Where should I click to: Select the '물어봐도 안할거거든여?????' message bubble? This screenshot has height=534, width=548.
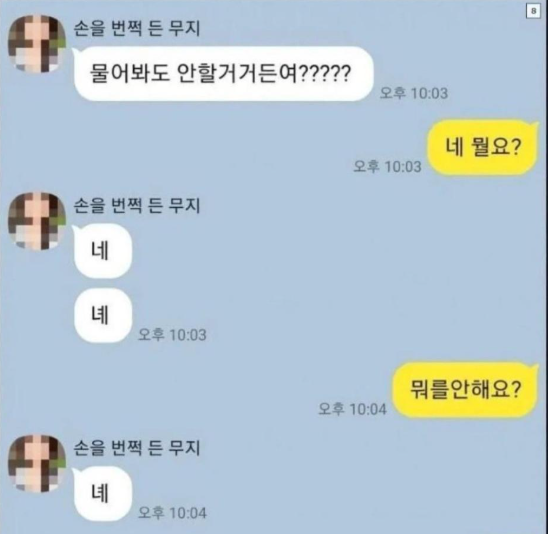pos(223,74)
